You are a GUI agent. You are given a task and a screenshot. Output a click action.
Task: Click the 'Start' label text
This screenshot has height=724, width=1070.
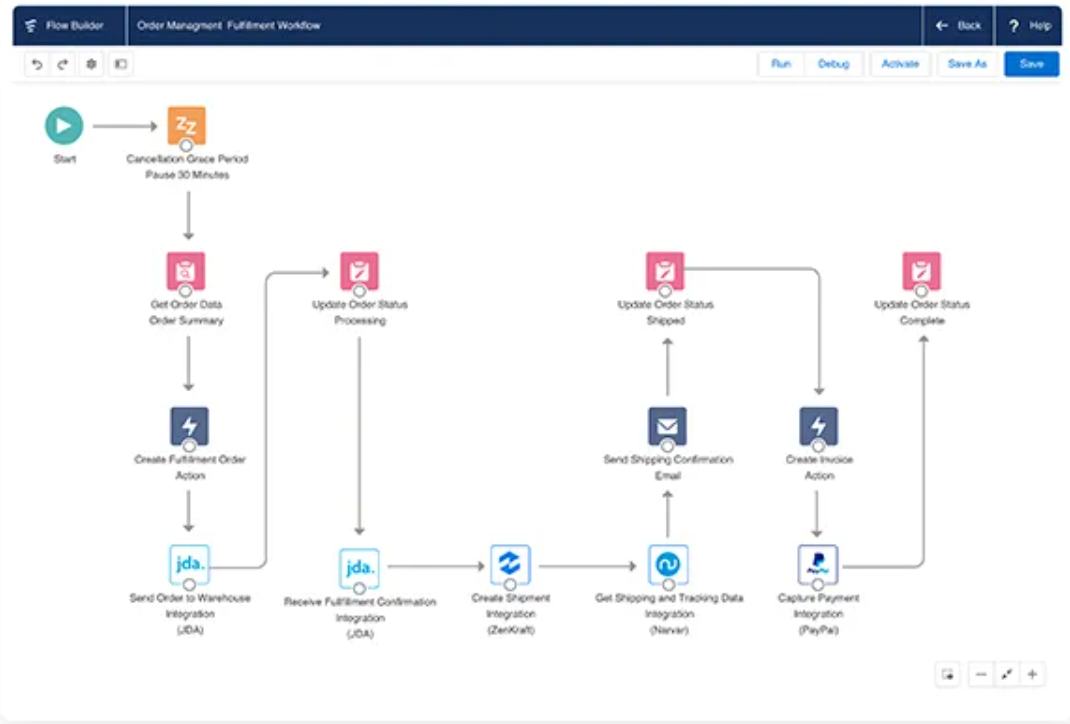[65, 159]
